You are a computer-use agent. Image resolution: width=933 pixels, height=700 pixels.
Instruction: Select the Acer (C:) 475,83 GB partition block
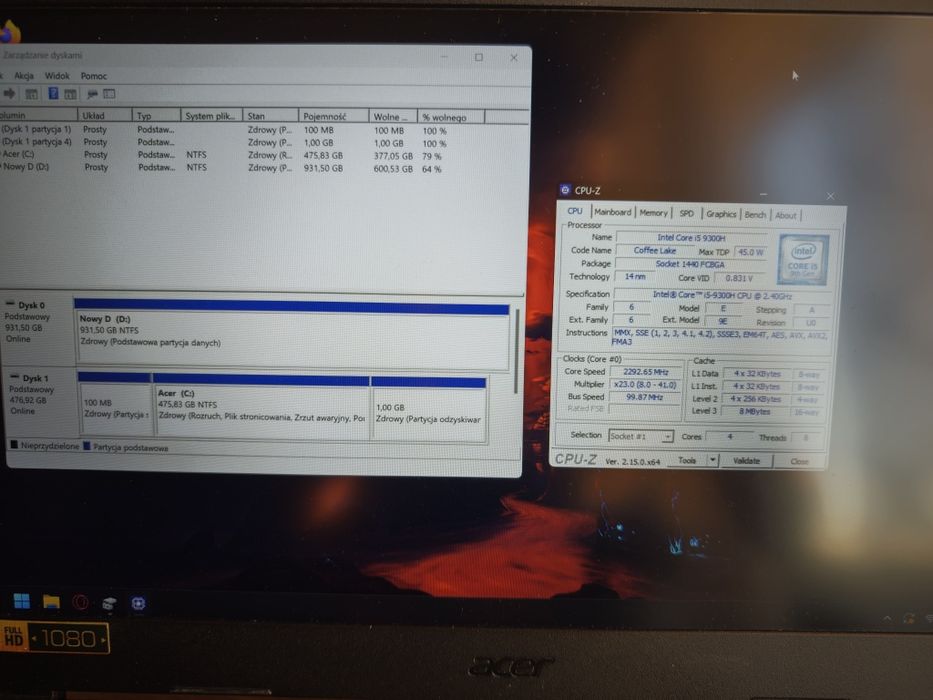(261, 407)
